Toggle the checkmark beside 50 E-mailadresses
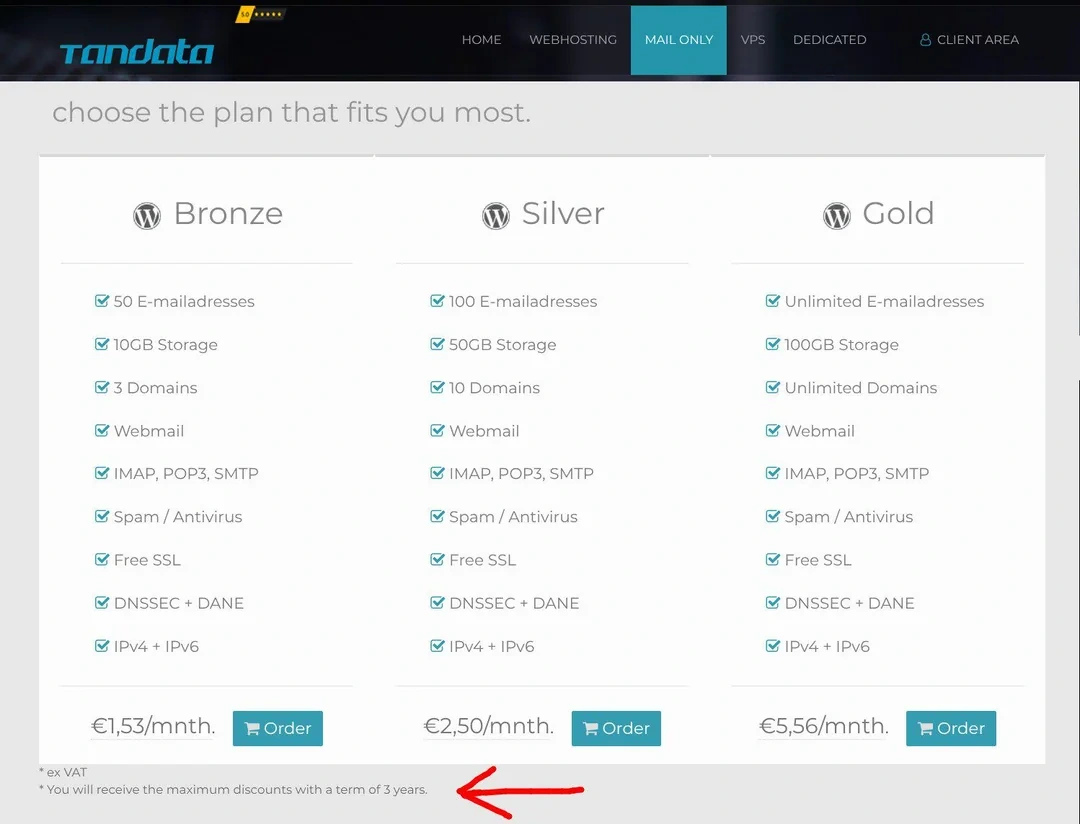 point(102,301)
